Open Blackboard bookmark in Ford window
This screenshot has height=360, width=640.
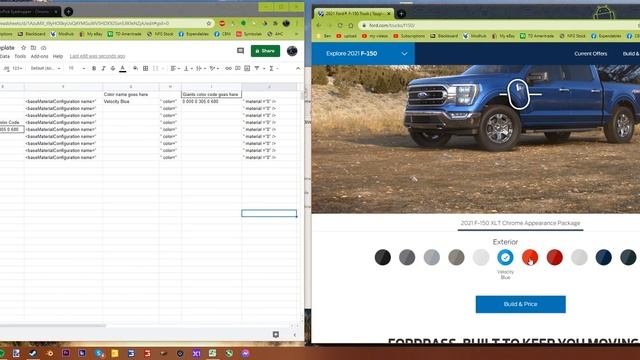pyautogui.click(x=444, y=36)
